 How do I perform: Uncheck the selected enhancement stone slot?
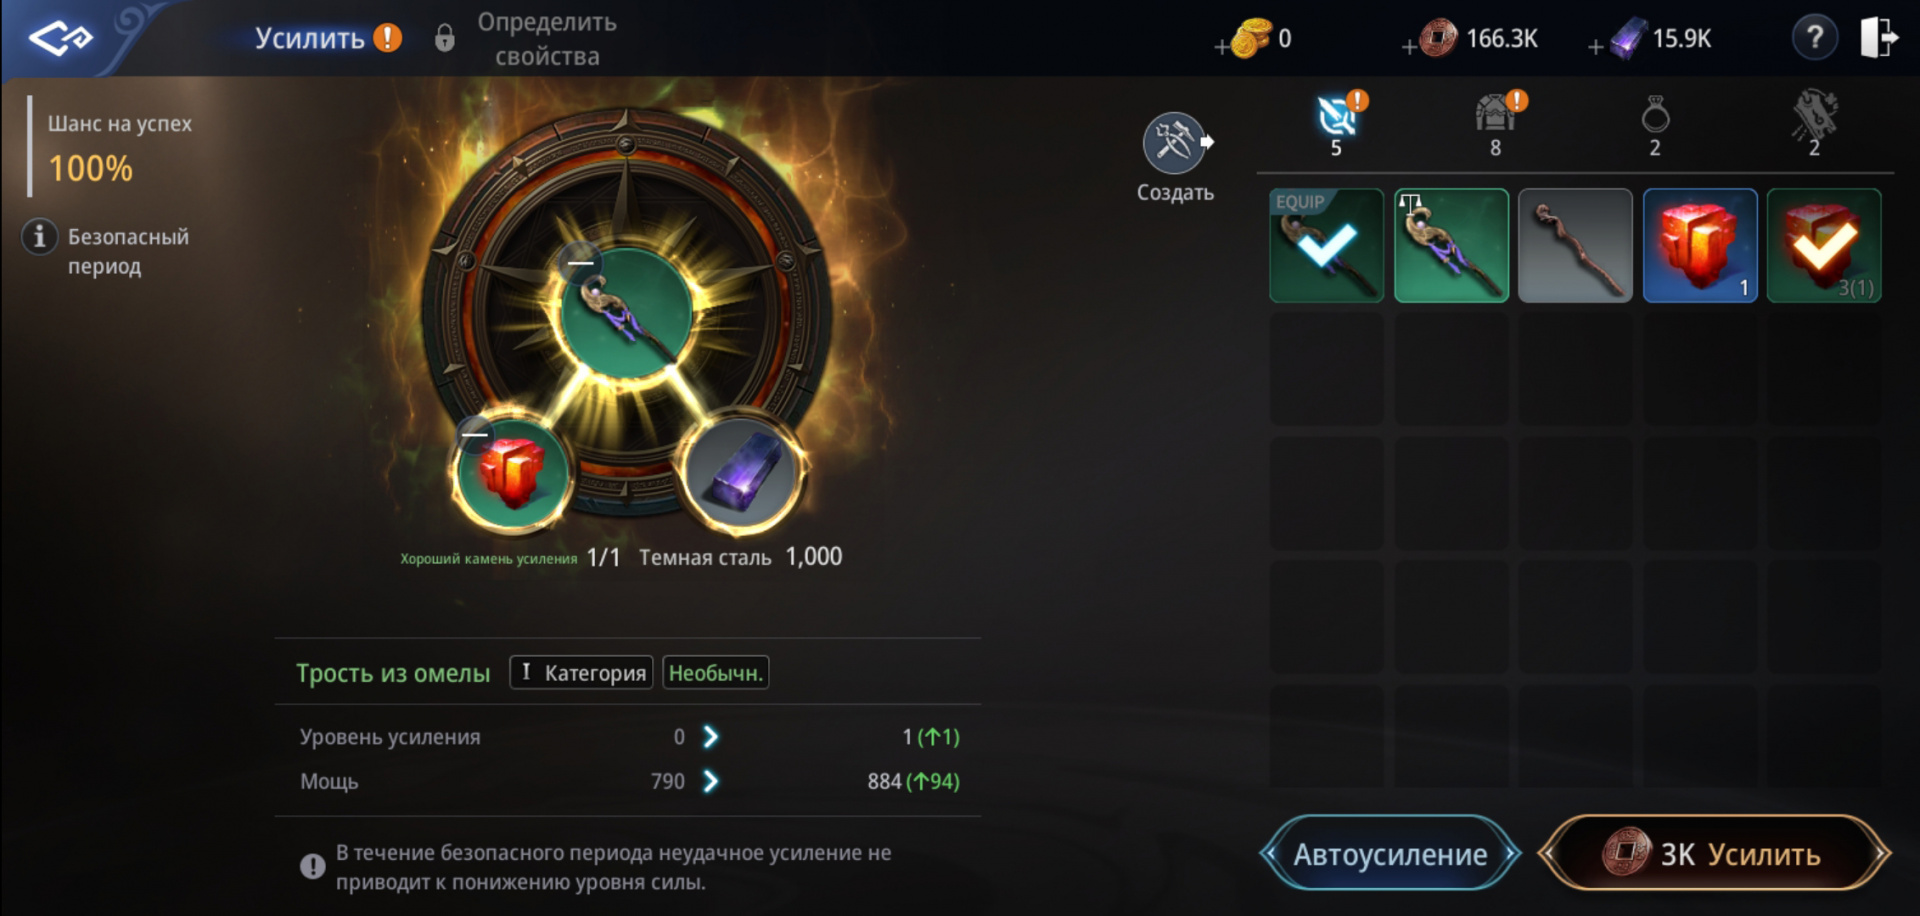[1824, 245]
